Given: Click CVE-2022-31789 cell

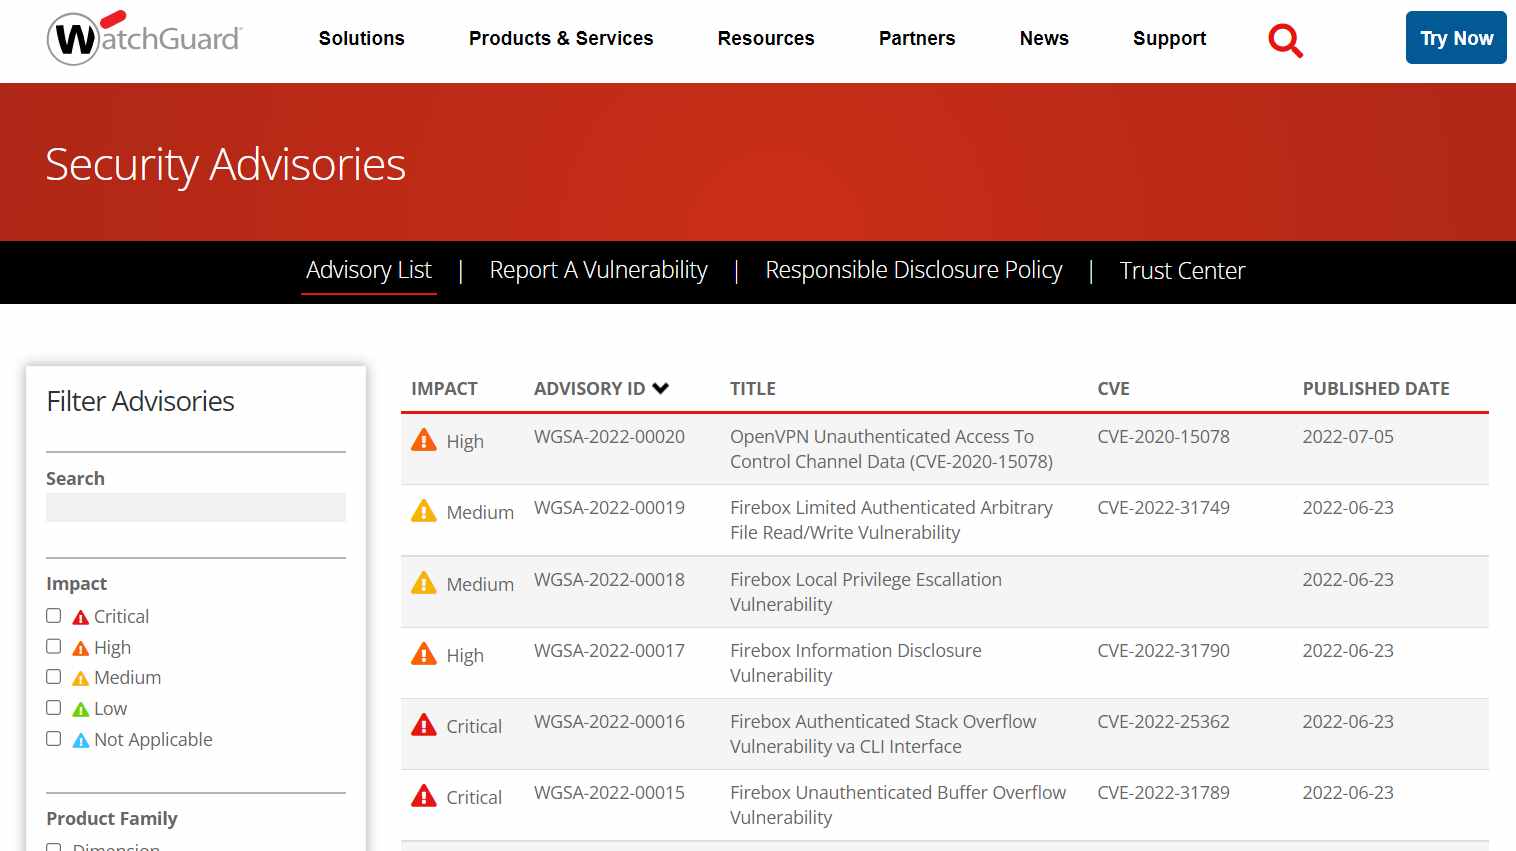Looking at the screenshot, I should pos(1163,793).
